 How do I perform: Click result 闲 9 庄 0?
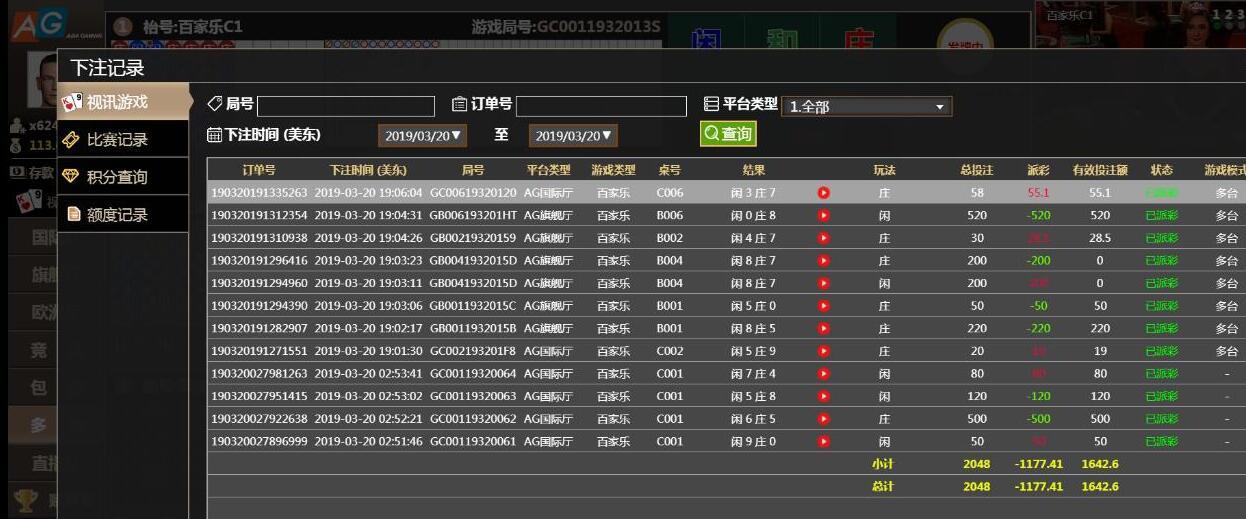753,441
